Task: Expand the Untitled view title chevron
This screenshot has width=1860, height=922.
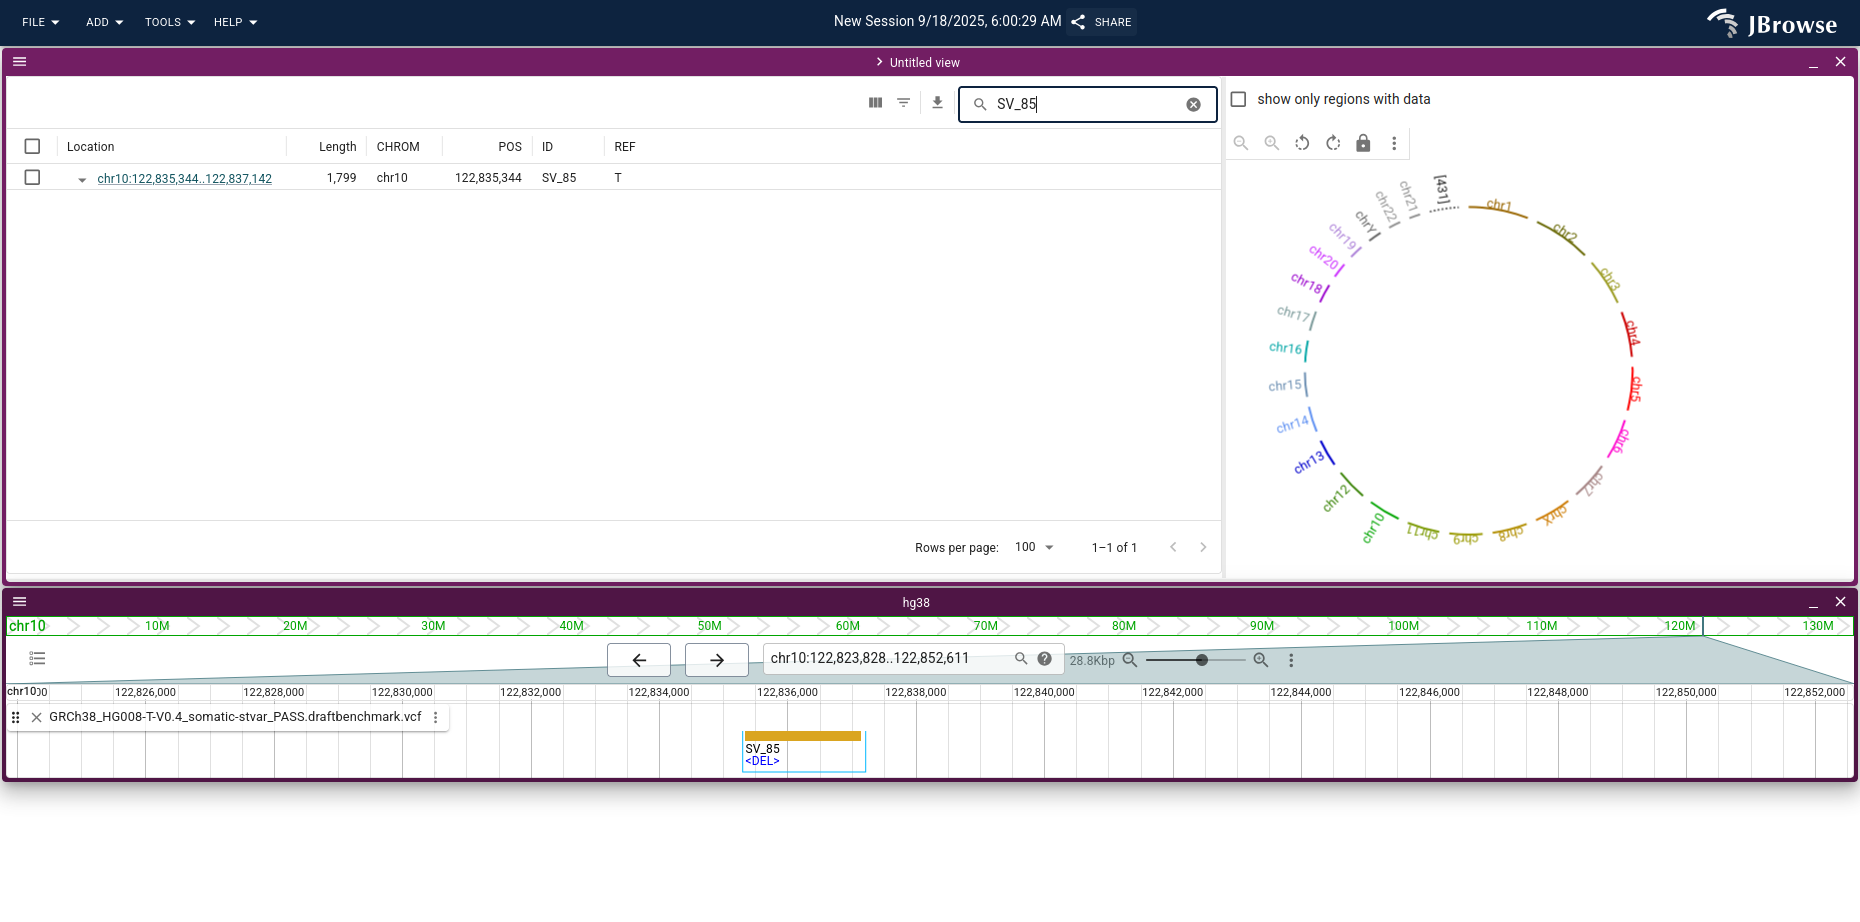Action: pos(879,62)
